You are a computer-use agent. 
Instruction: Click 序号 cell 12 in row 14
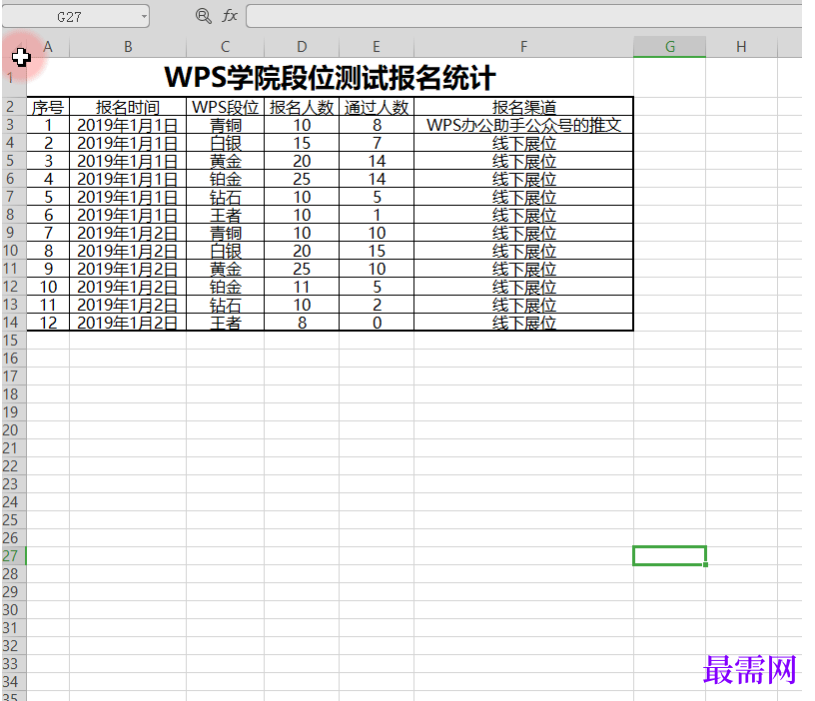[x=48, y=323]
